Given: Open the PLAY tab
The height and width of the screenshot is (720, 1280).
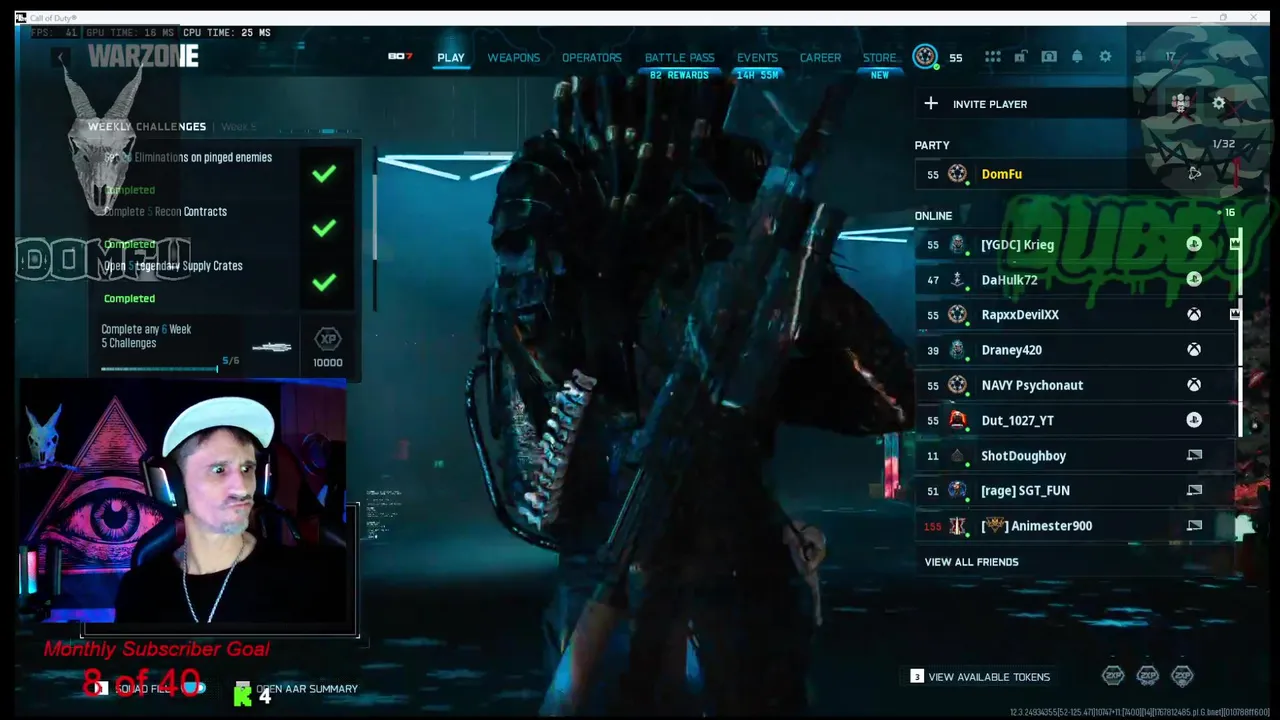Looking at the screenshot, I should click(451, 58).
